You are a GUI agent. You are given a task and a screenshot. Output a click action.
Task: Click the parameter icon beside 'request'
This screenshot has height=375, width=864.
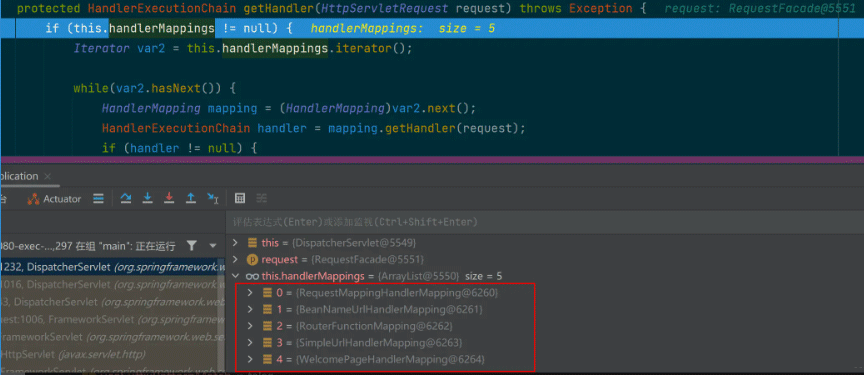tap(252, 259)
